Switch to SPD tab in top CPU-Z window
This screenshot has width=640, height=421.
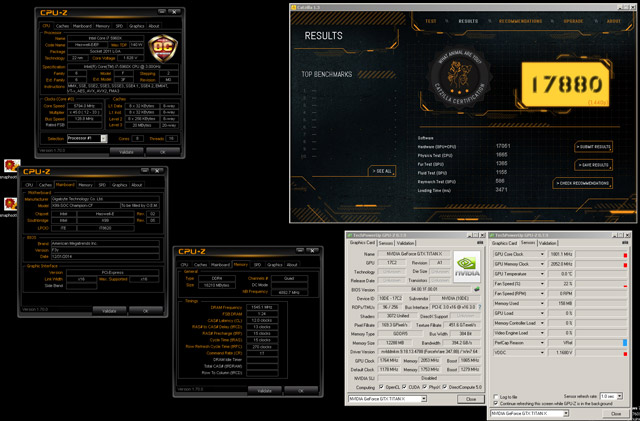coord(119,26)
